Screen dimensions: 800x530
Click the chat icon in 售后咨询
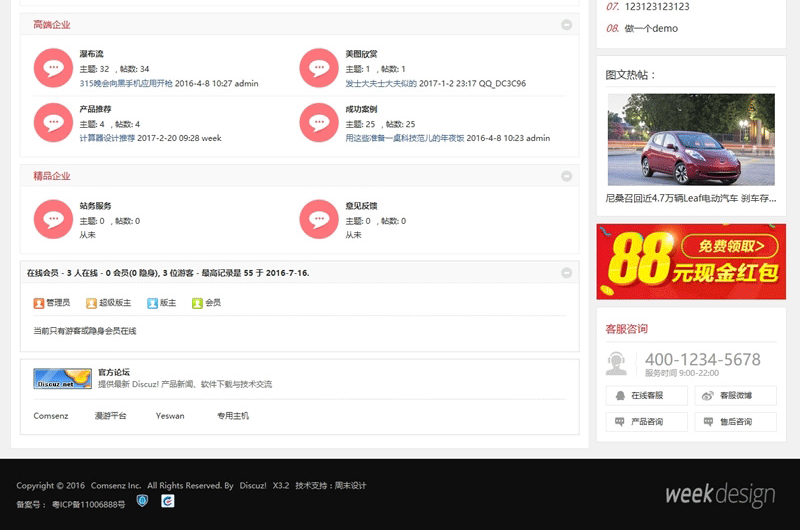click(708, 422)
